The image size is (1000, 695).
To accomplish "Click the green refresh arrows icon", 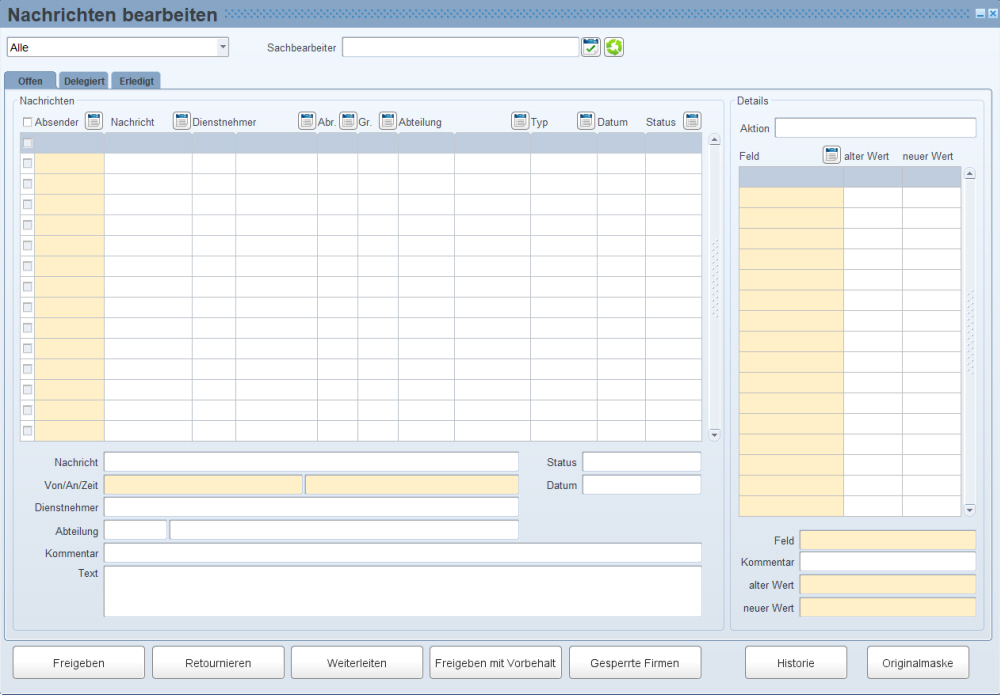I will point(614,47).
